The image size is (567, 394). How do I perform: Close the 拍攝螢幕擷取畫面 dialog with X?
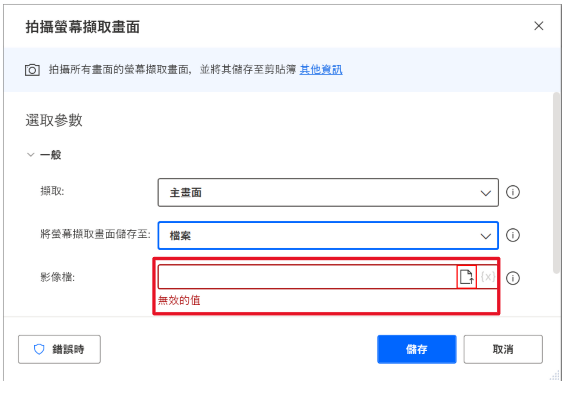(x=538, y=26)
